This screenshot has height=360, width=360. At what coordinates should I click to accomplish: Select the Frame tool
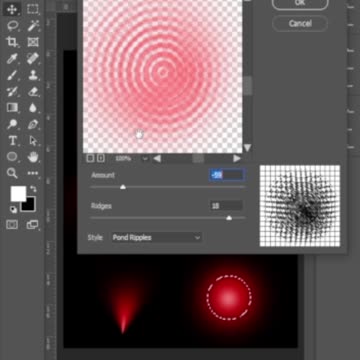[33, 42]
